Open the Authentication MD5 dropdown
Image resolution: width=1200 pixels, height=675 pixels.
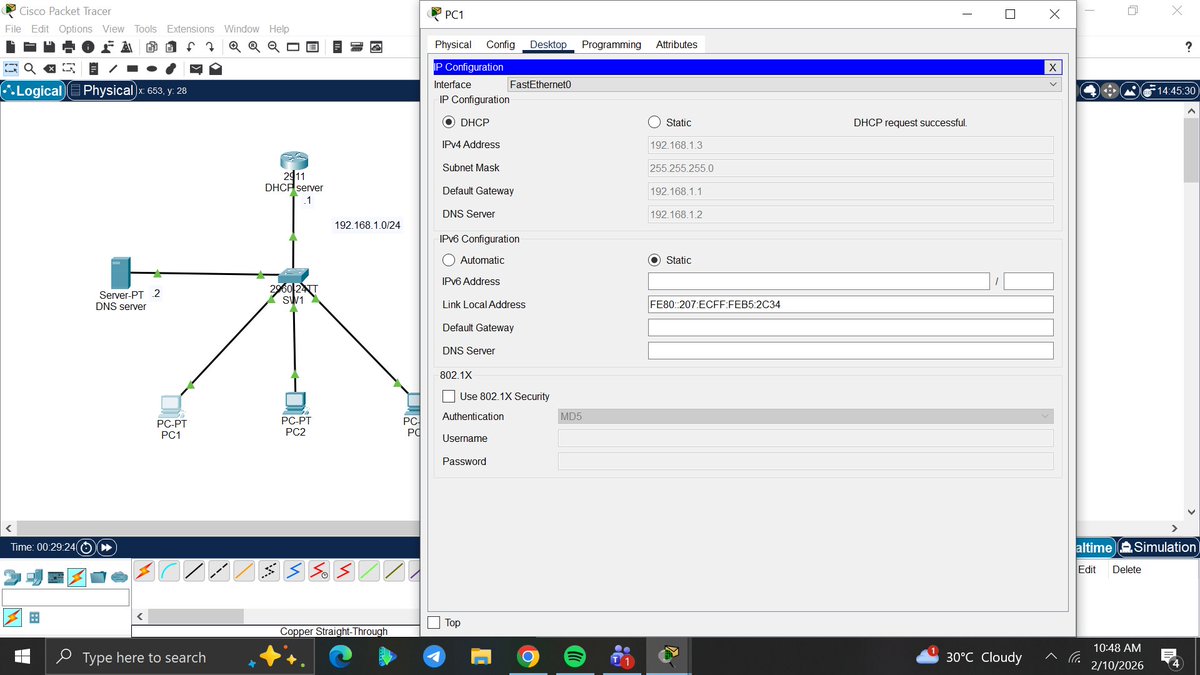[x=805, y=416]
